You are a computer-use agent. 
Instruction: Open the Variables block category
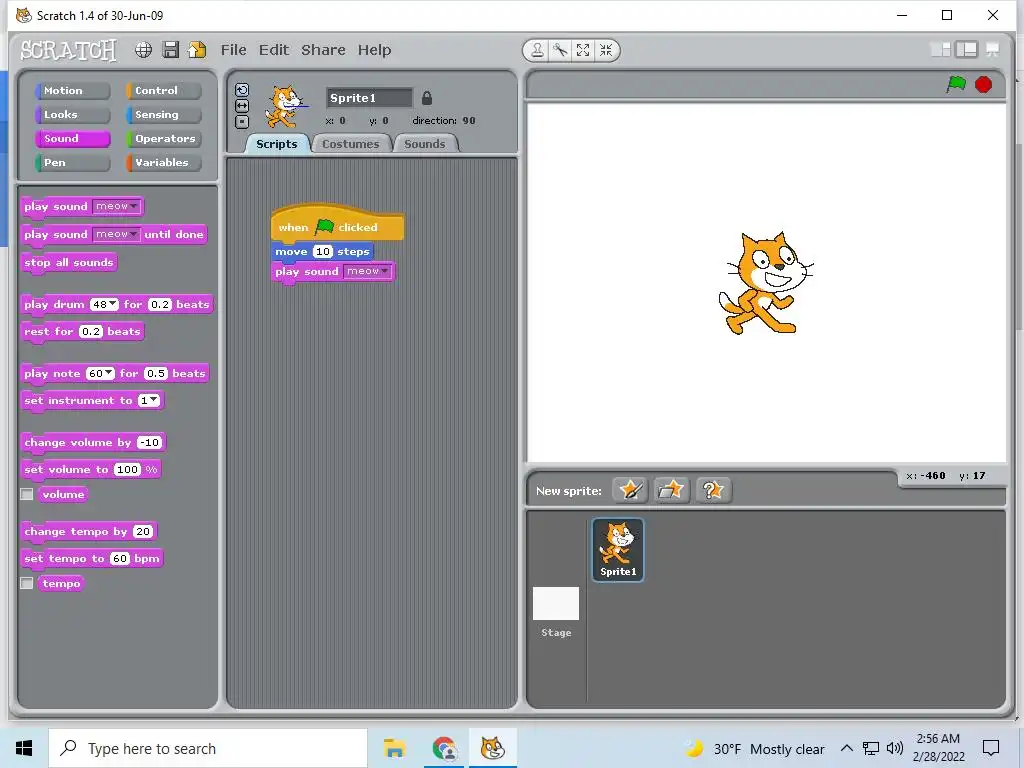163,163
